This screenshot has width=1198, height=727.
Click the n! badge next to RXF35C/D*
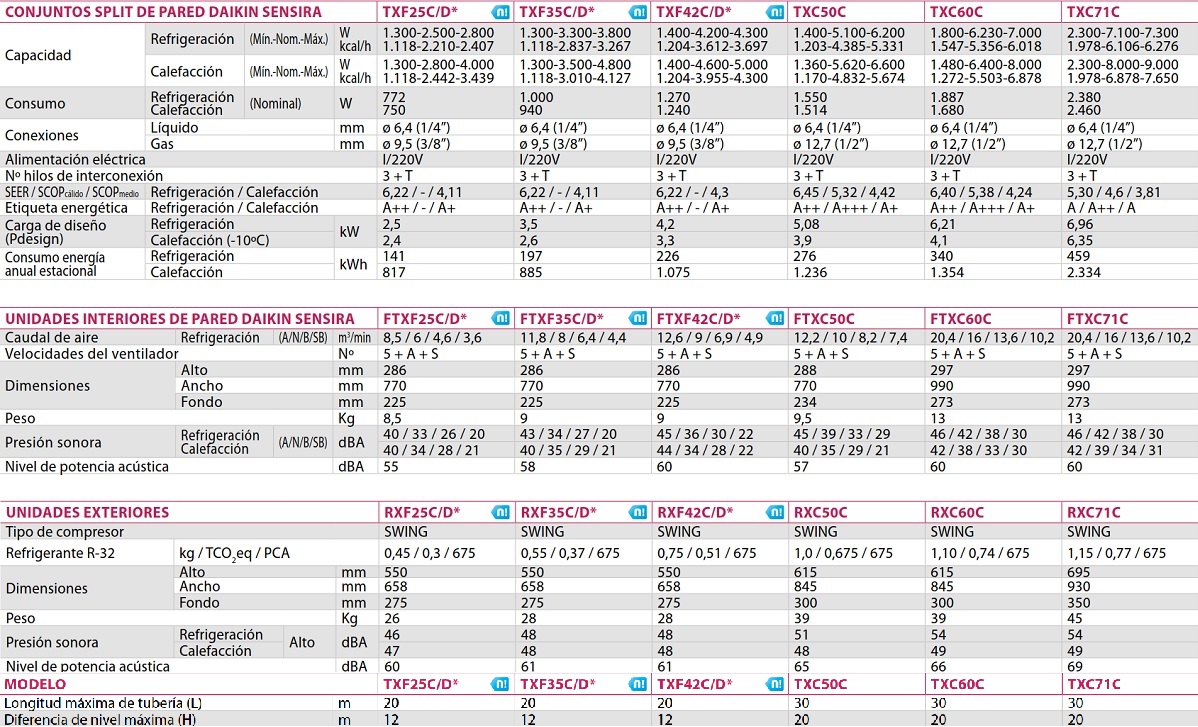637,512
